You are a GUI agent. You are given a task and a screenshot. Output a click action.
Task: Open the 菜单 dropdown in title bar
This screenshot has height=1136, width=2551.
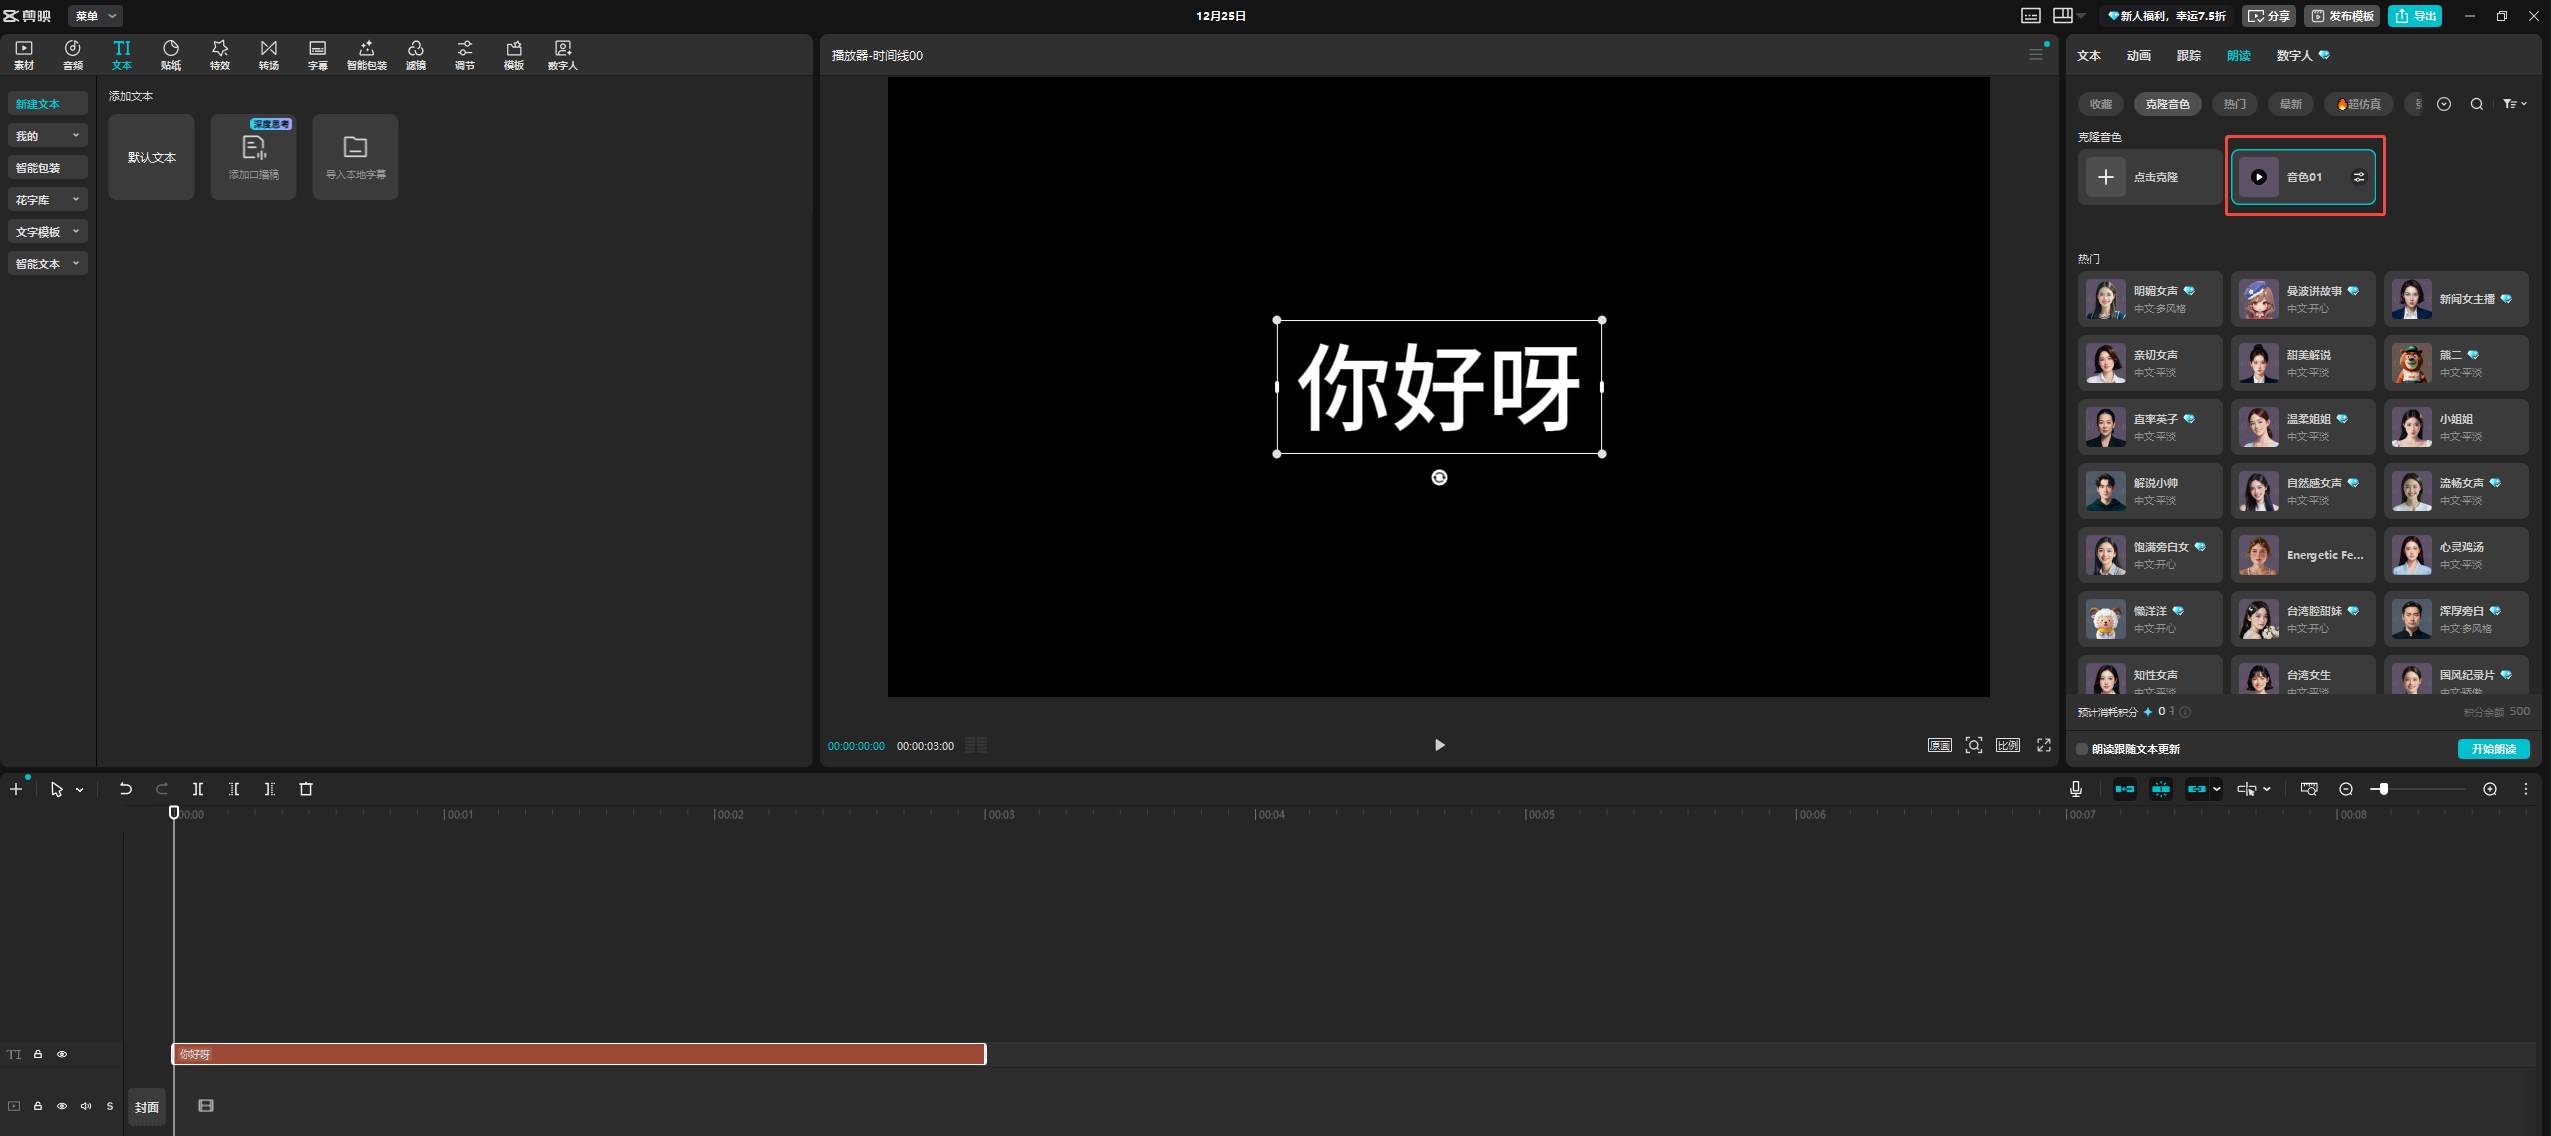pos(95,16)
